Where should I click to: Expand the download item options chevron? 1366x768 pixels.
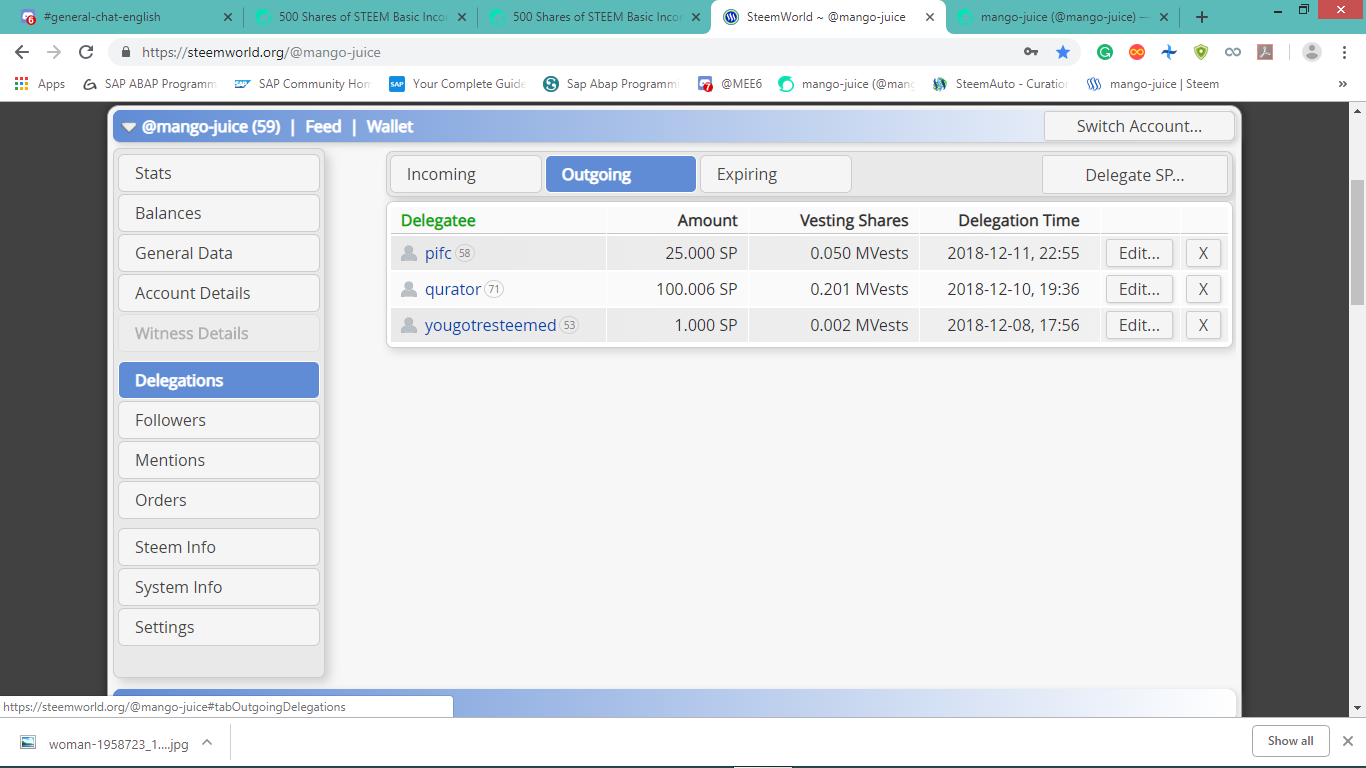[207, 742]
